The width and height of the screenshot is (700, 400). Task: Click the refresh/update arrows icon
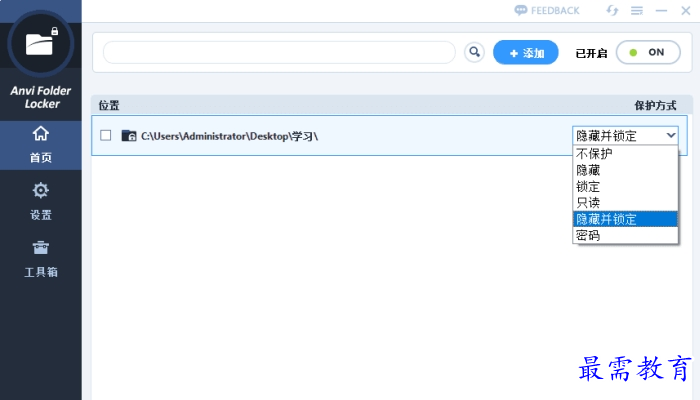(x=612, y=10)
